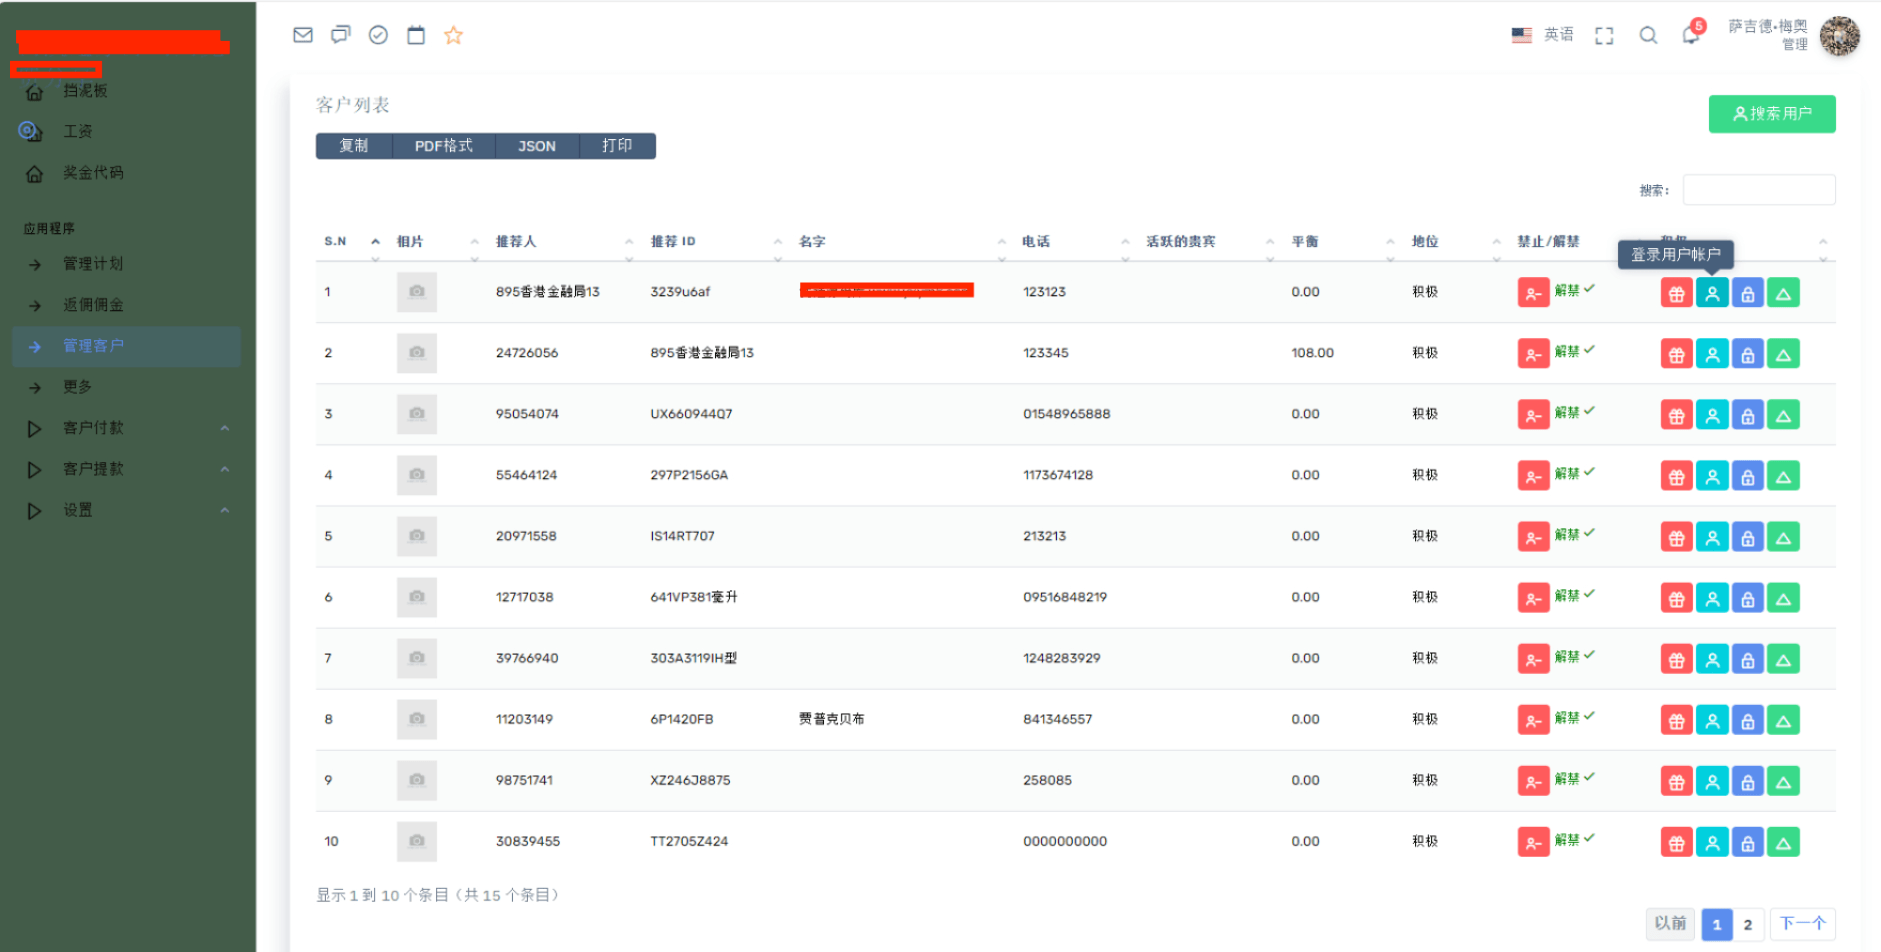Screen dimensions: 1881x952
Task: Expand the 设置 menu in the sidebar
Action: click(77, 510)
